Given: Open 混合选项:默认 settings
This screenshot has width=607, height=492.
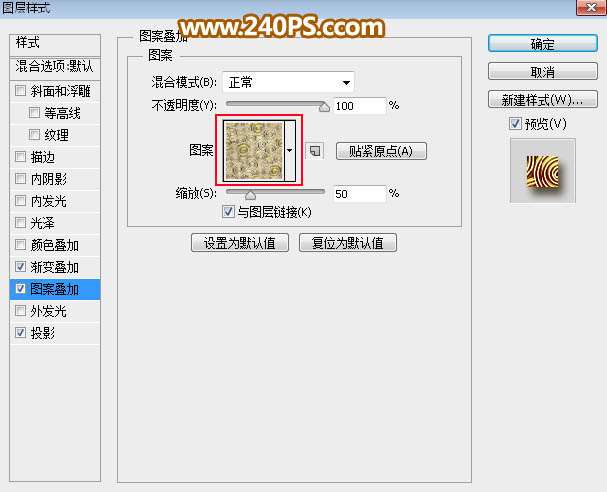Looking at the screenshot, I should pyautogui.click(x=55, y=68).
